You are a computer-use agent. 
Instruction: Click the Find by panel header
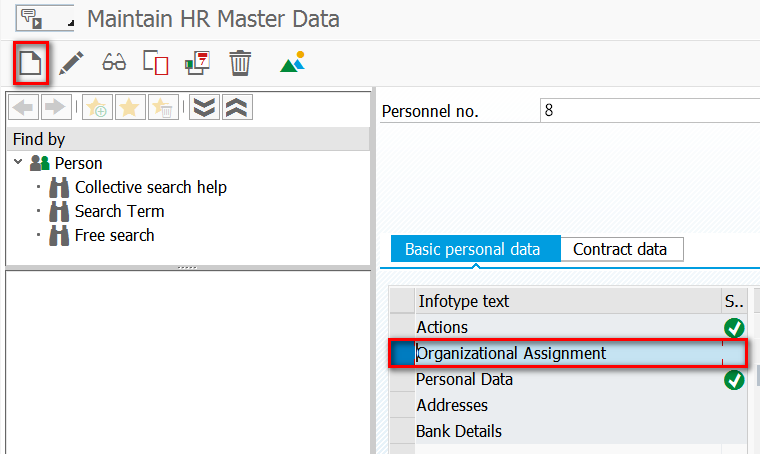point(188,139)
